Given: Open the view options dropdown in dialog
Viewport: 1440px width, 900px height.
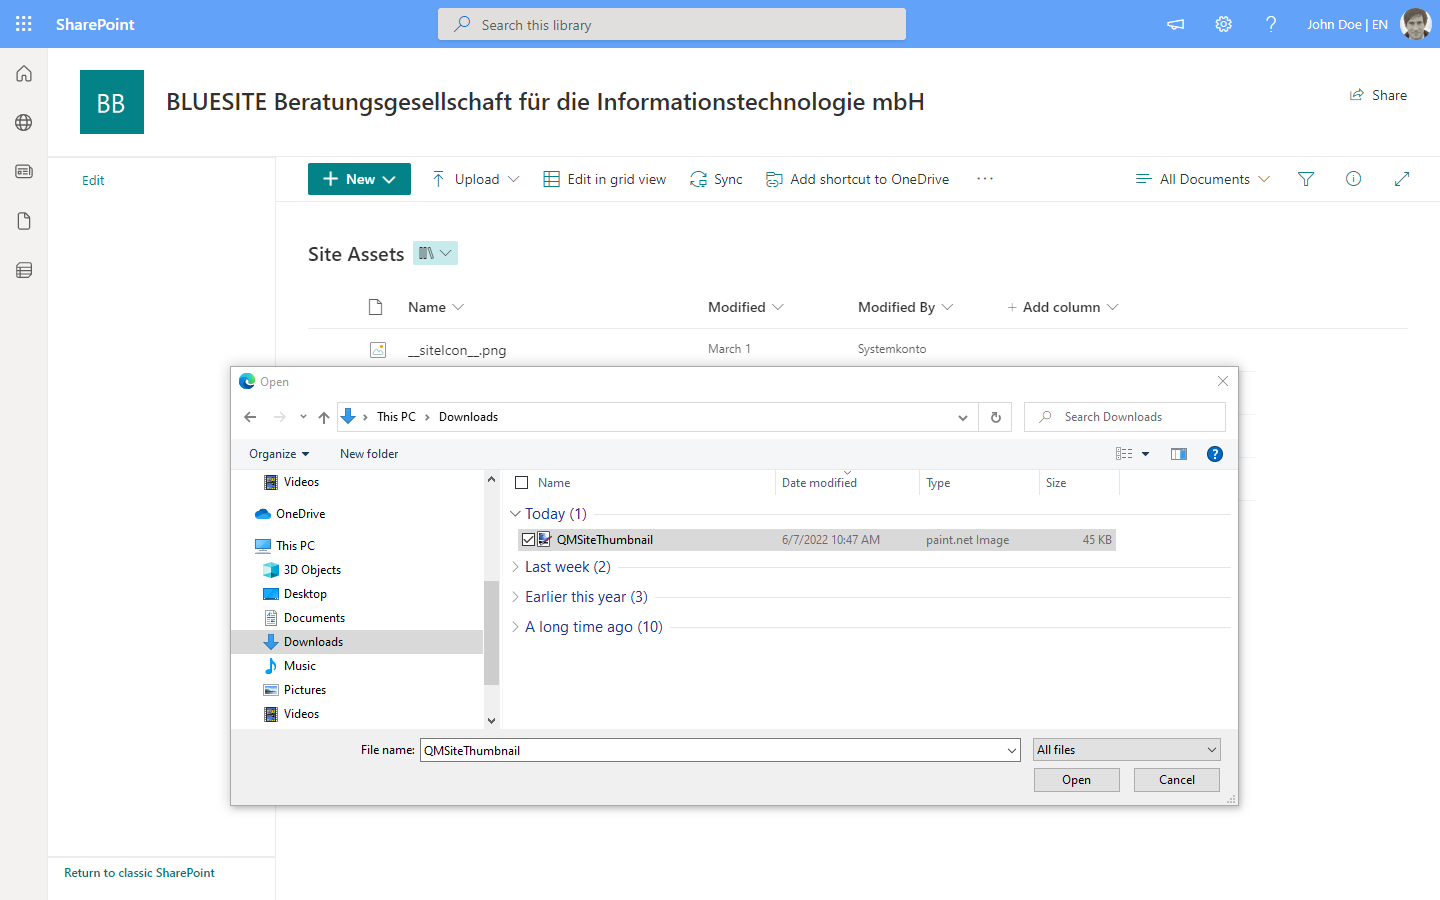Looking at the screenshot, I should pyautogui.click(x=1145, y=454).
